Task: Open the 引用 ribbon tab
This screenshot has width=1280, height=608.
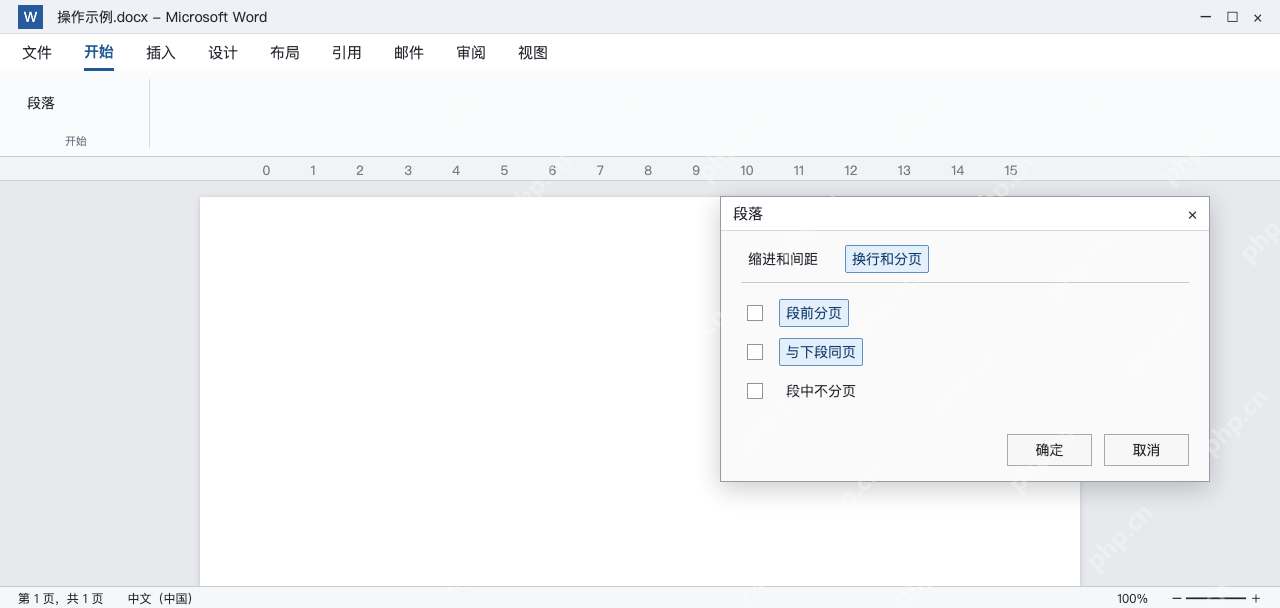Action: point(347,53)
